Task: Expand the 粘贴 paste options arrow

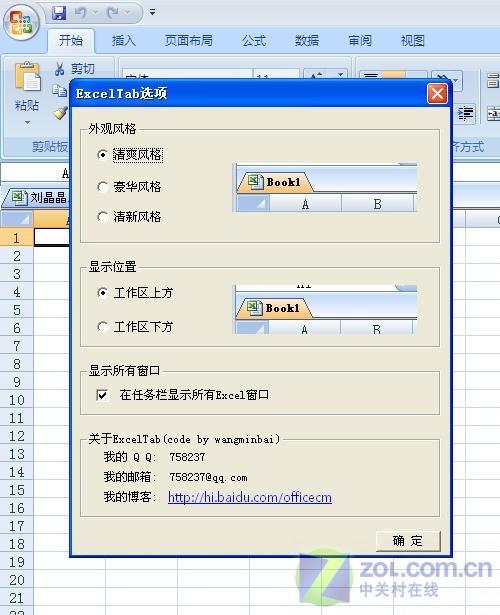Action: (27, 122)
